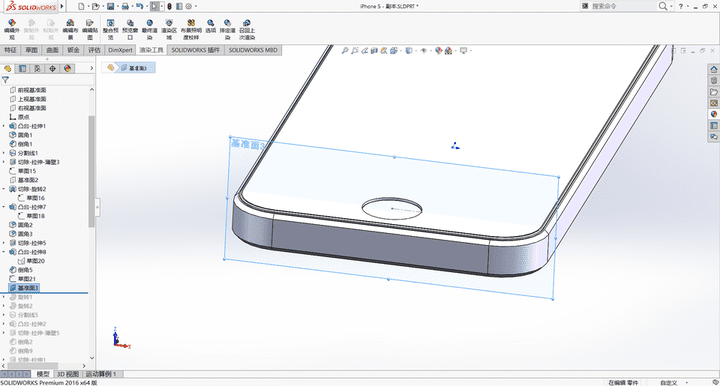
Task: Select 倒角5 in feature tree
Action: pyautogui.click(x=22, y=270)
